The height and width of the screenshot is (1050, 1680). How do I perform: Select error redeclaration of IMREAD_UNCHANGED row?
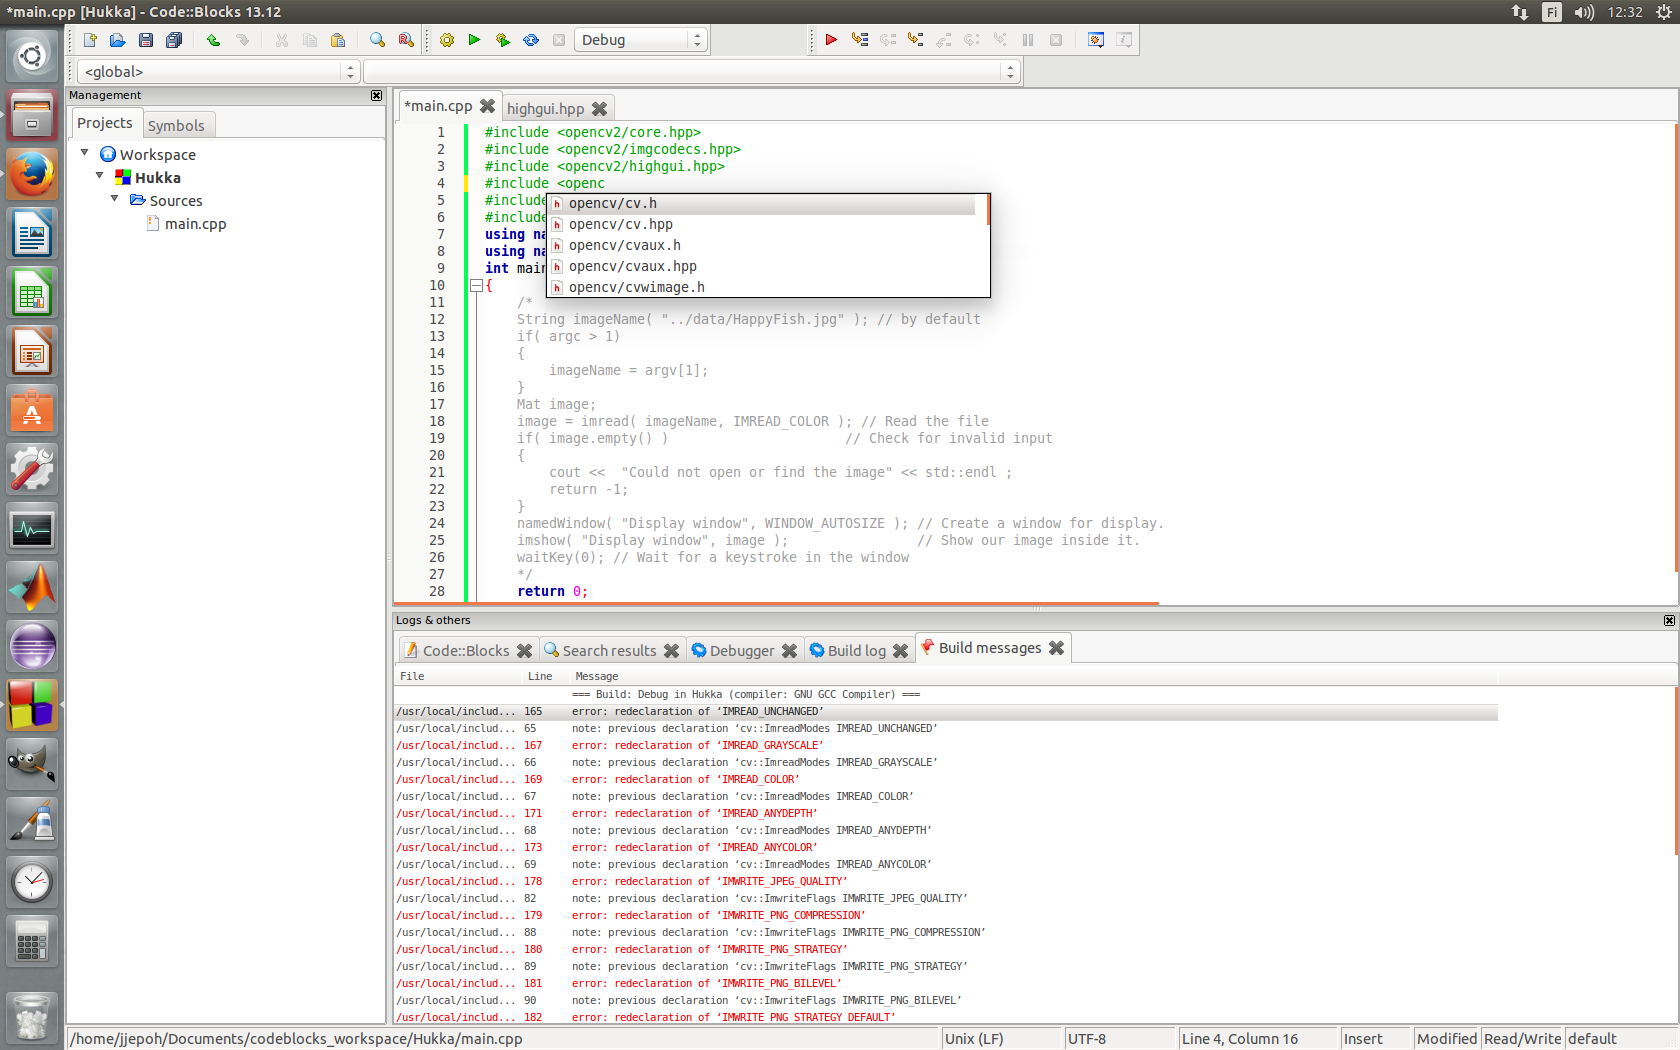pos(946,712)
